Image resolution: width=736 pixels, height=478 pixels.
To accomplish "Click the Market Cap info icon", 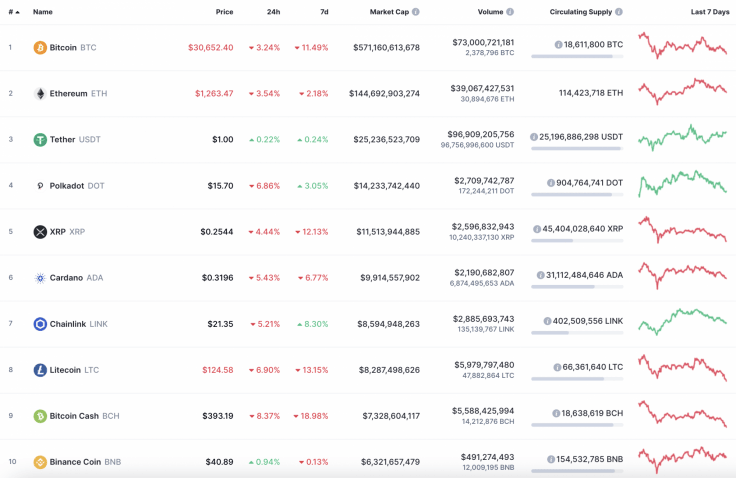I will point(416,12).
